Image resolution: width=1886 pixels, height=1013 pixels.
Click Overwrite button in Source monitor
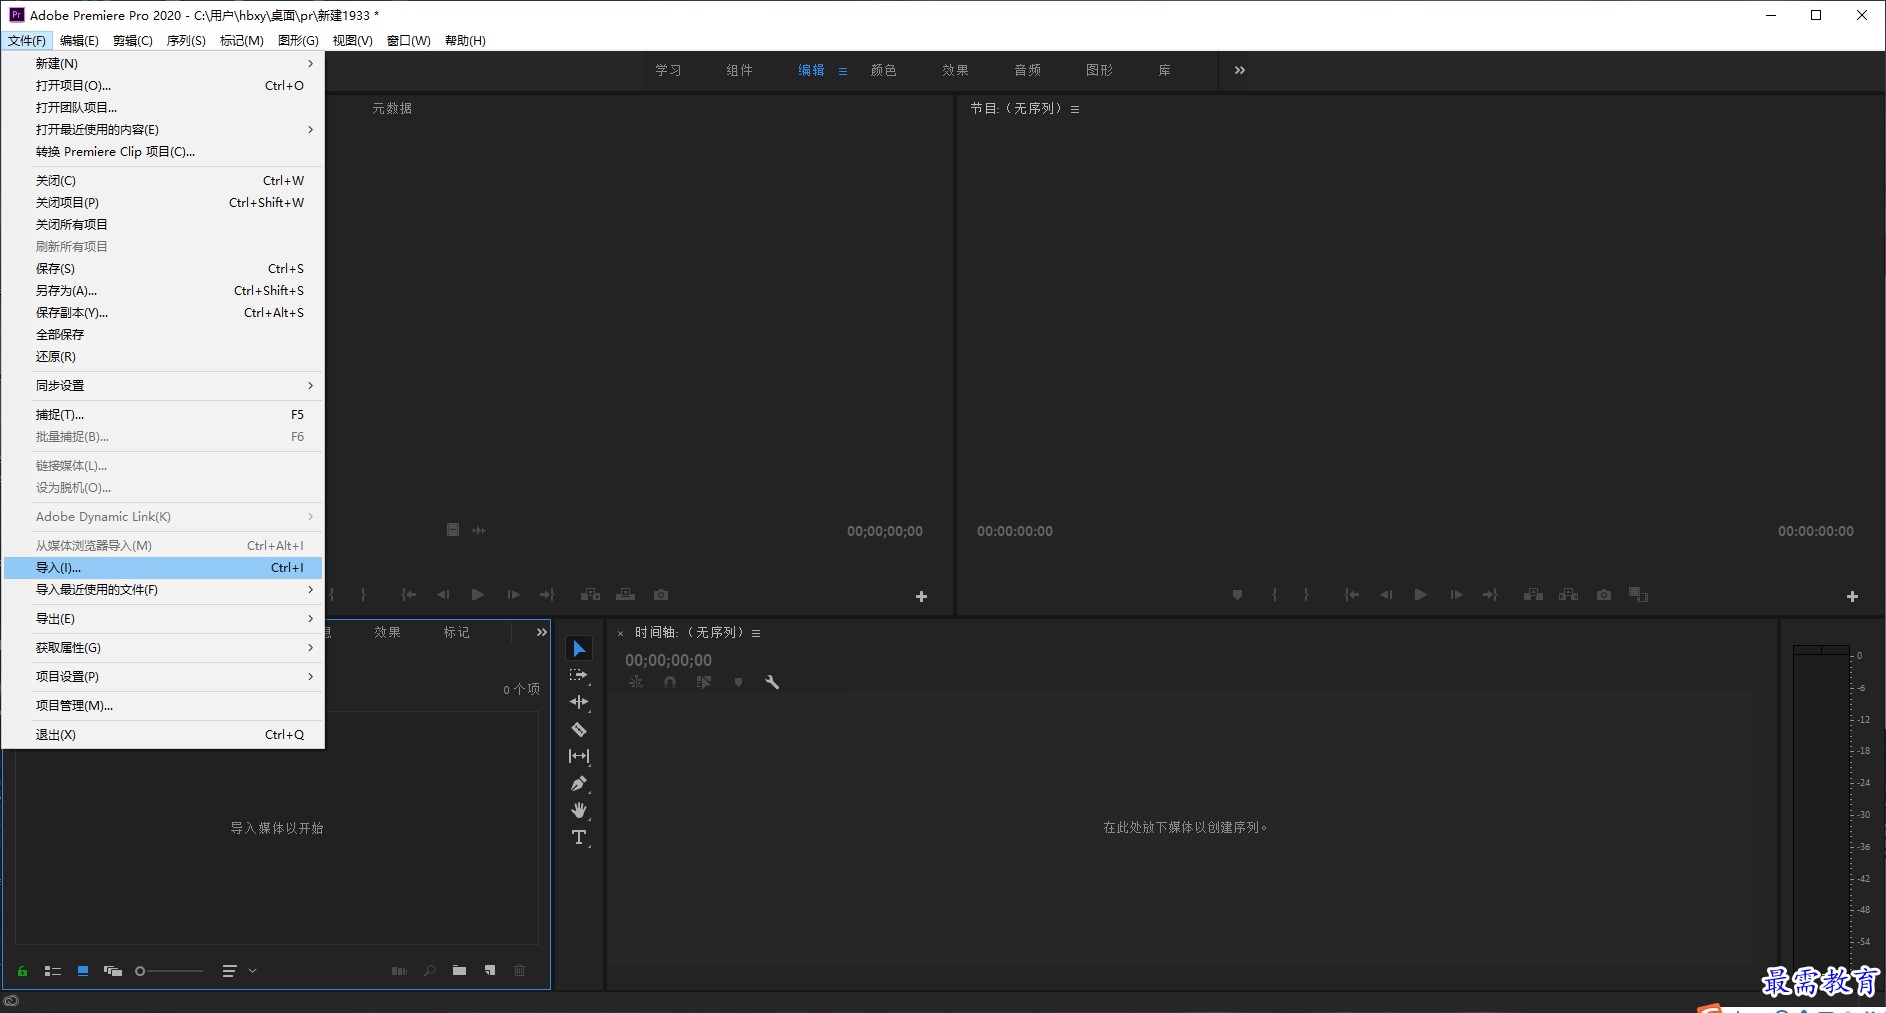[x=626, y=595]
